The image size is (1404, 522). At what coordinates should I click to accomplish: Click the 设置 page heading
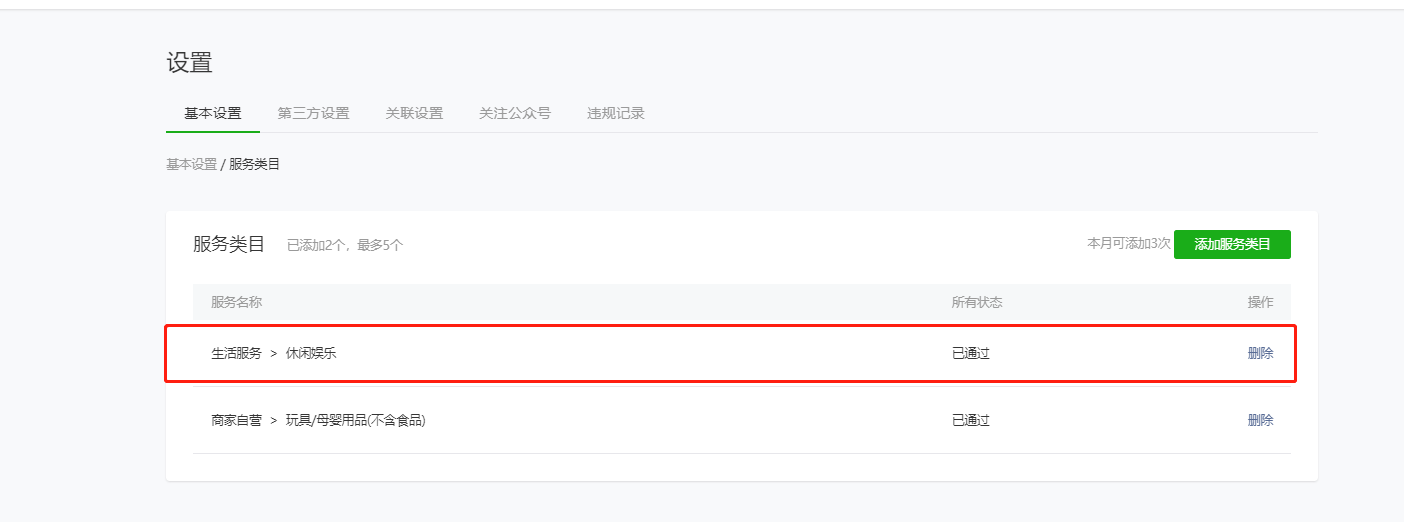[x=189, y=63]
